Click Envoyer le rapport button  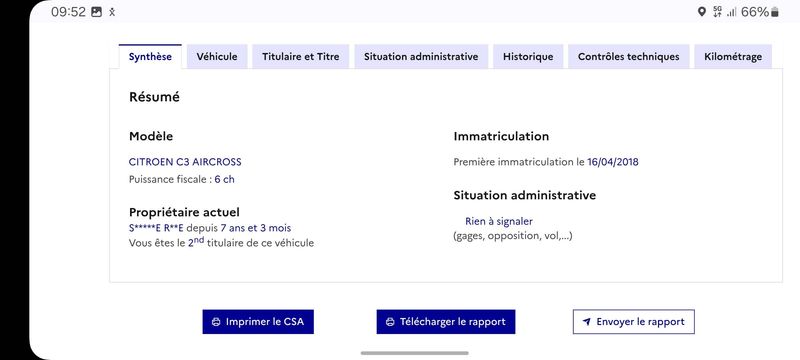point(634,322)
